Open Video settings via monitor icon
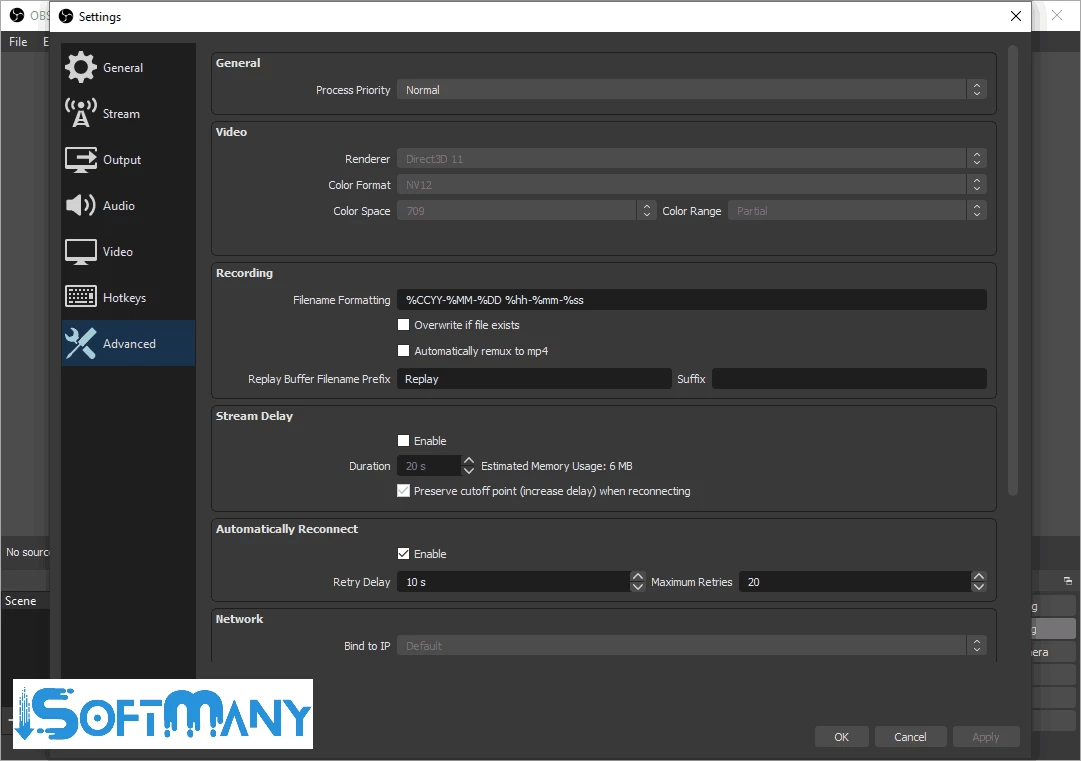Image resolution: width=1081 pixels, height=761 pixels. coord(81,252)
